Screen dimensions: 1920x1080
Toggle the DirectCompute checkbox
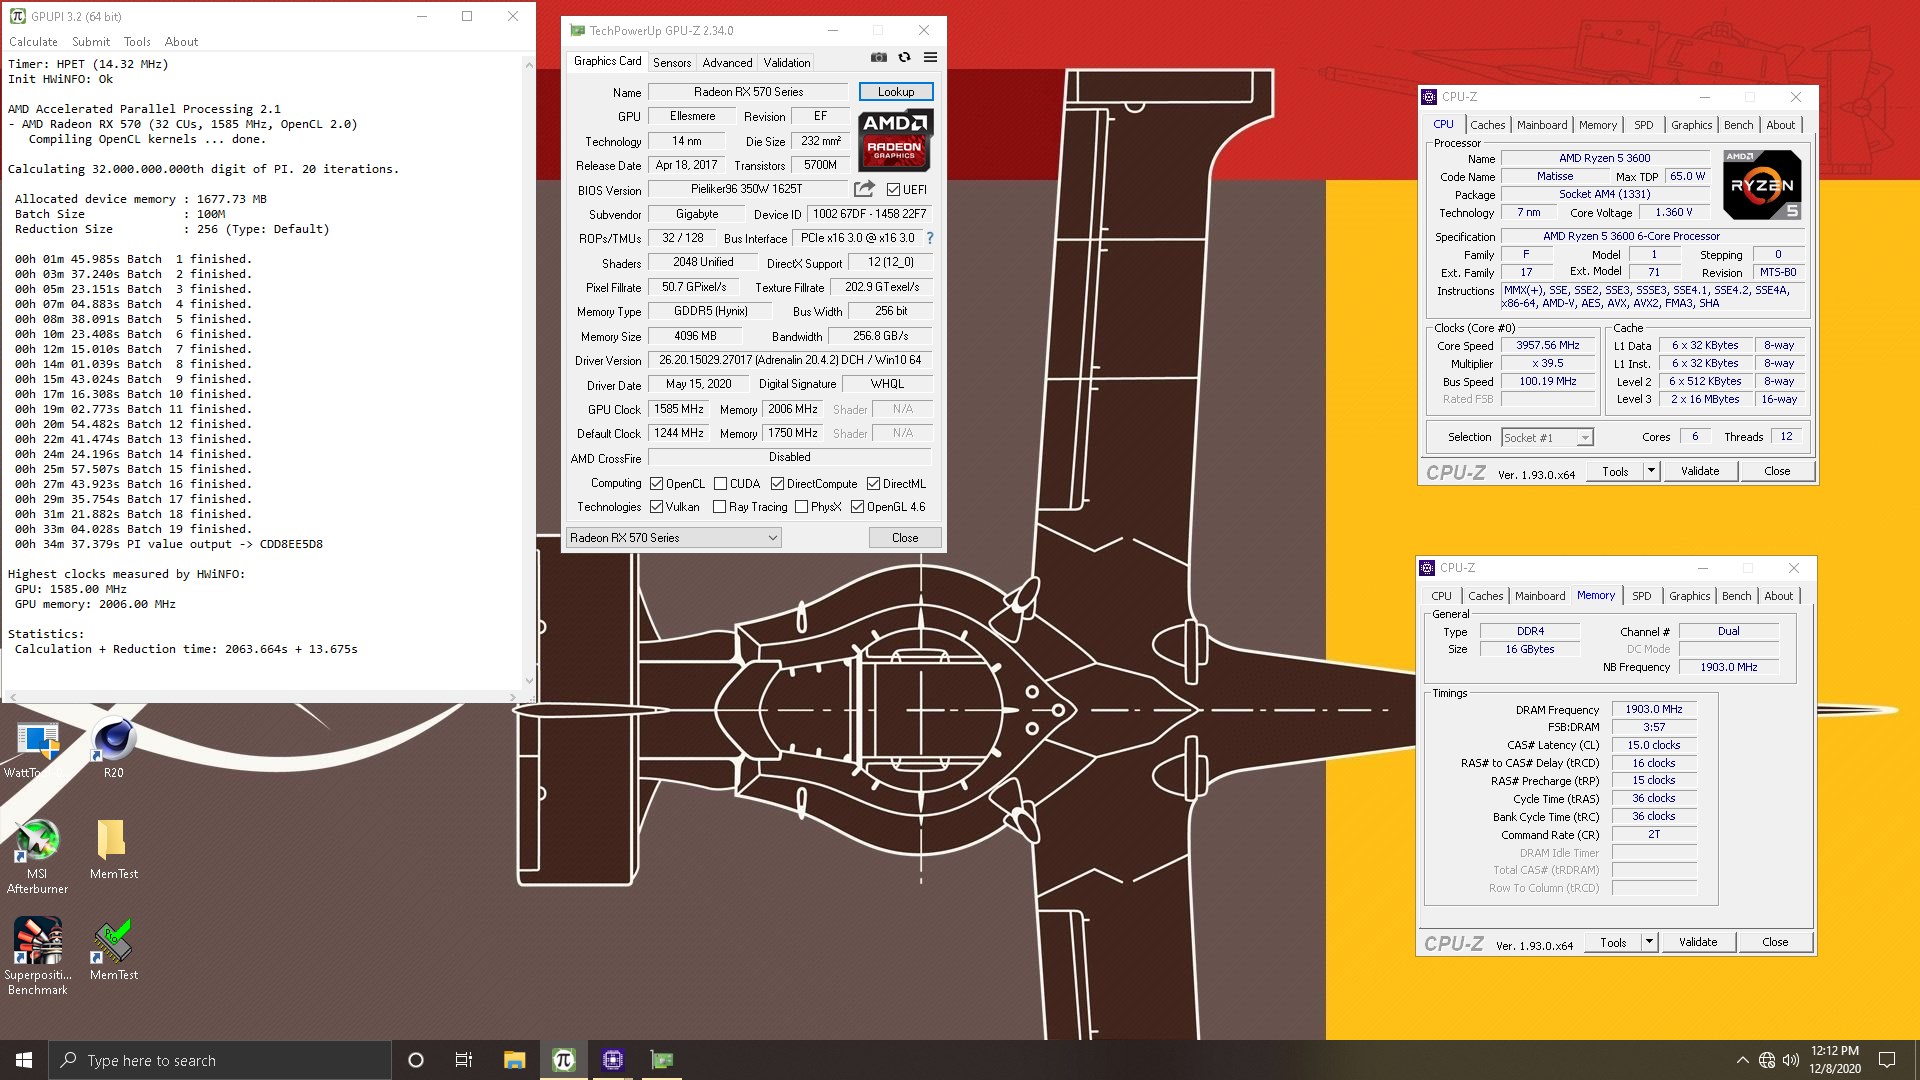click(777, 484)
